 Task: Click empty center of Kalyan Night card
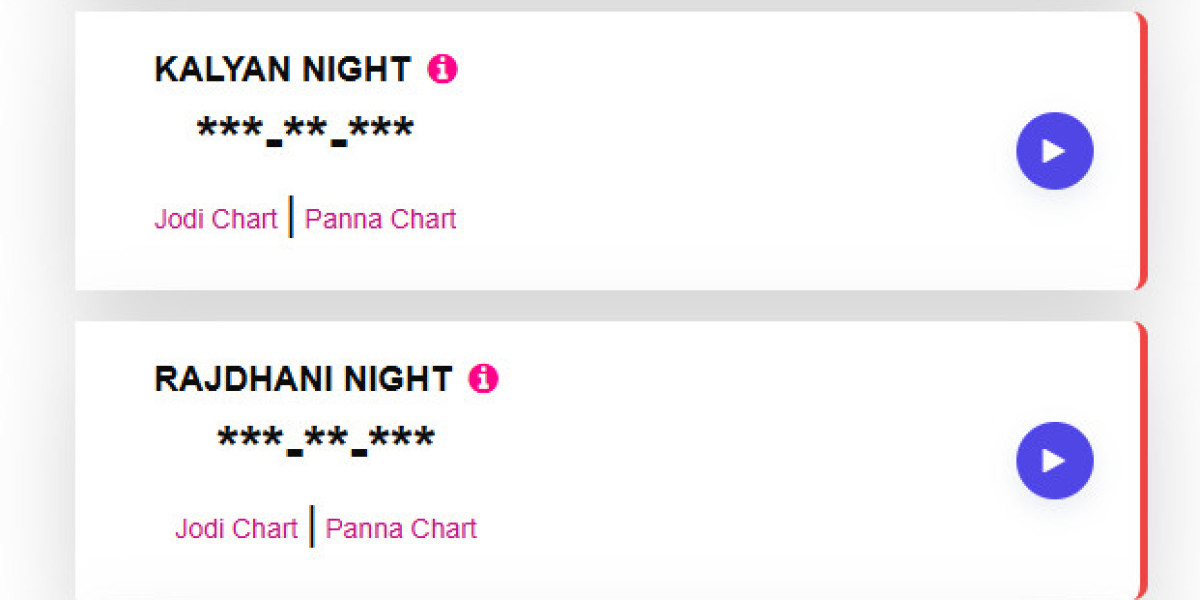(x=700, y=150)
